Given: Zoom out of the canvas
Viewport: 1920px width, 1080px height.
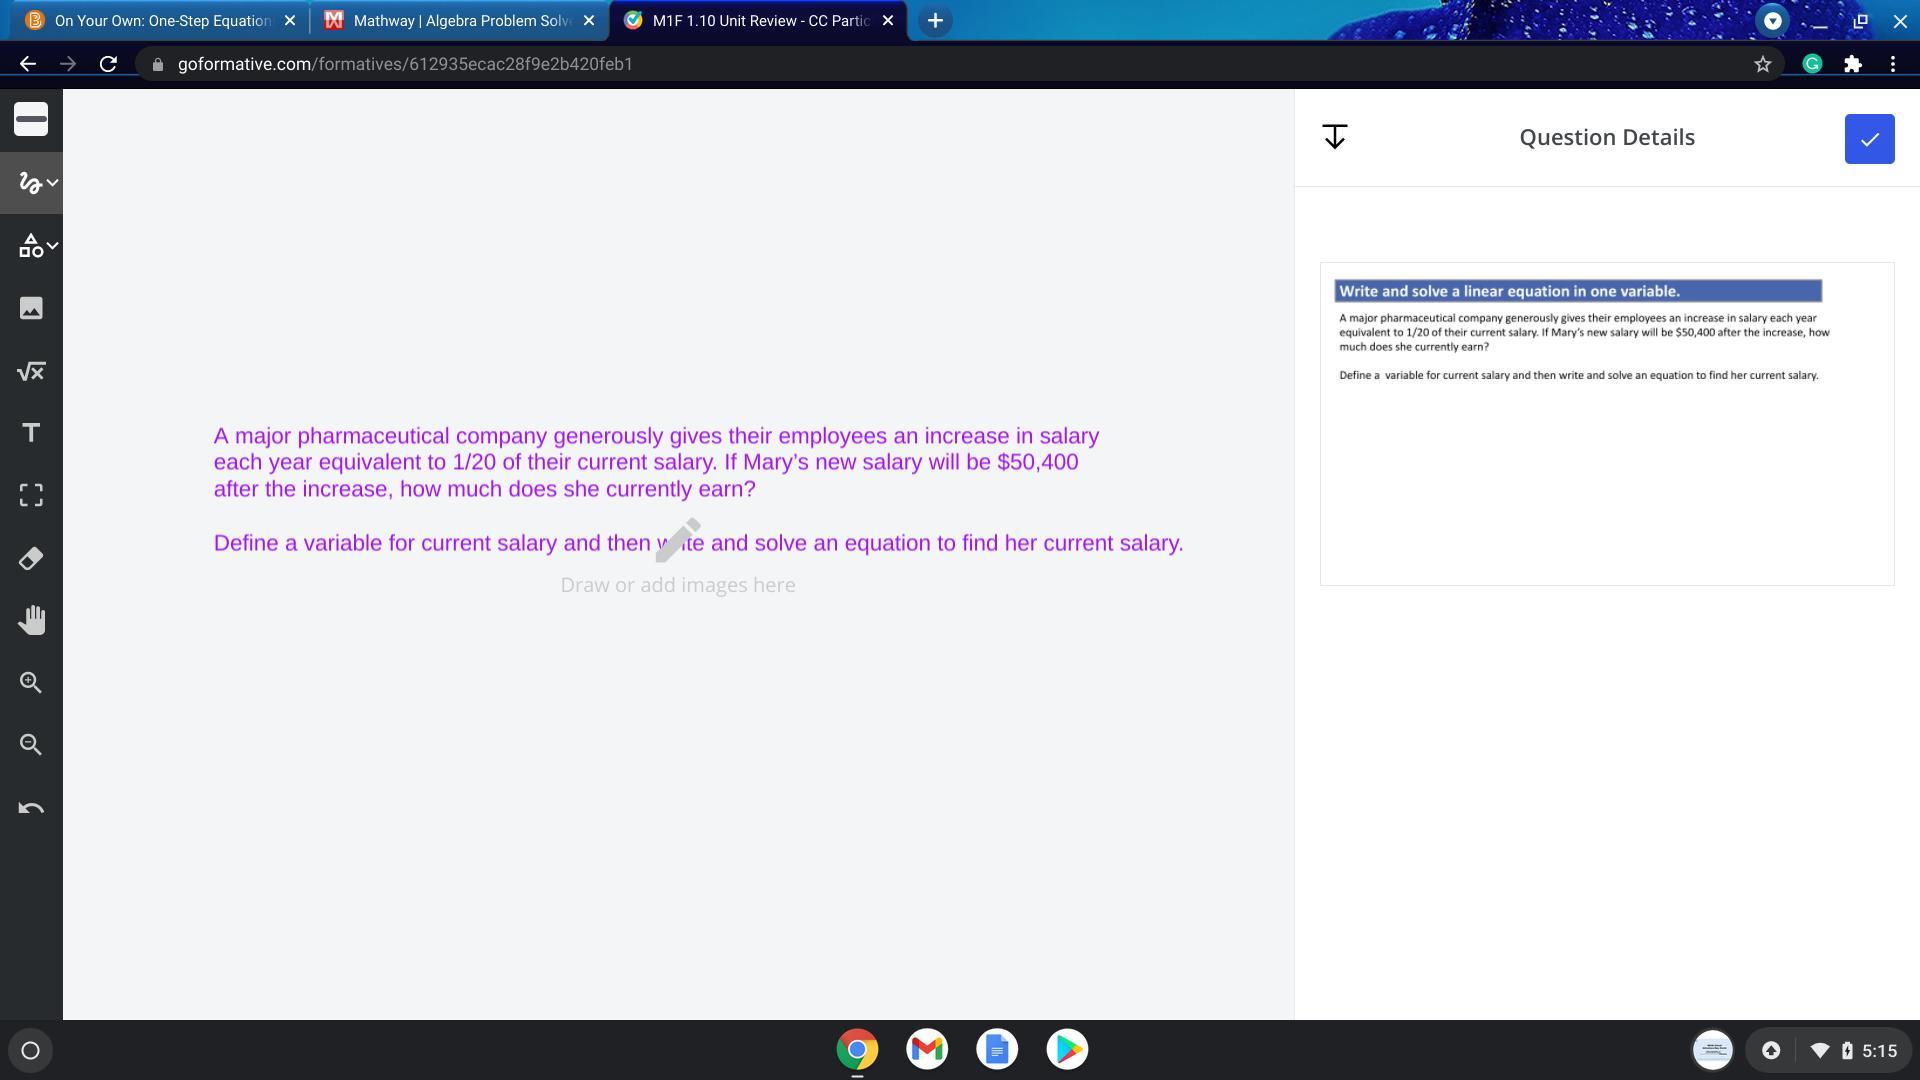Looking at the screenshot, I should (31, 745).
